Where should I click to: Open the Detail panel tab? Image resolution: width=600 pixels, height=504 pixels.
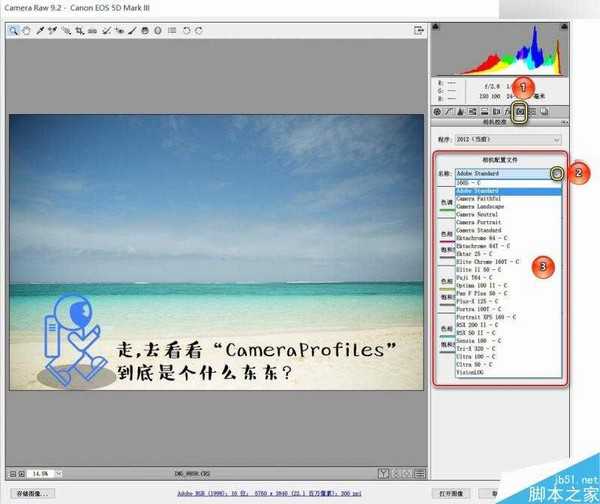pos(461,112)
